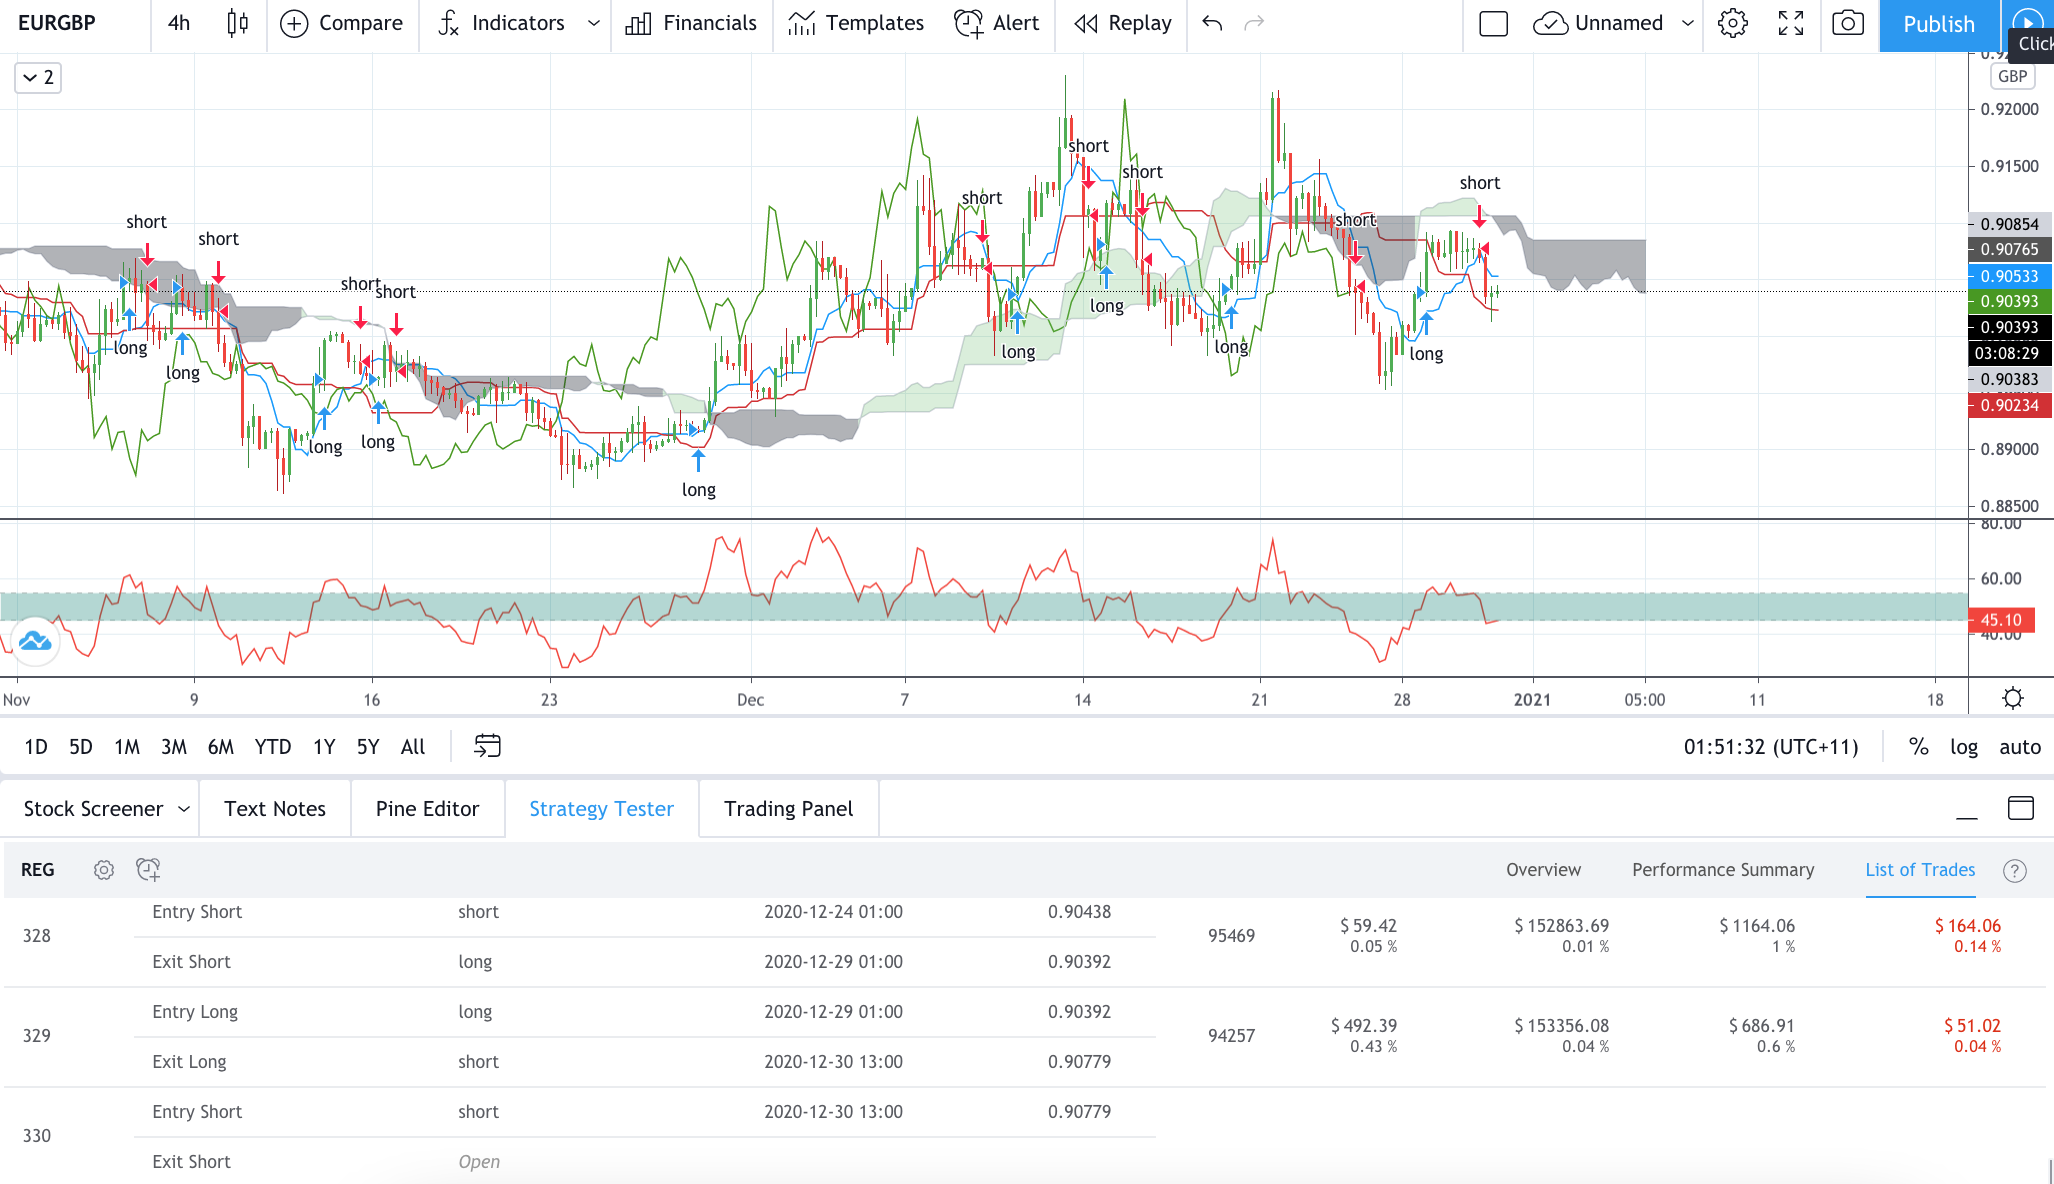Click trade 329 profit $ 492.39

pos(1364,1026)
